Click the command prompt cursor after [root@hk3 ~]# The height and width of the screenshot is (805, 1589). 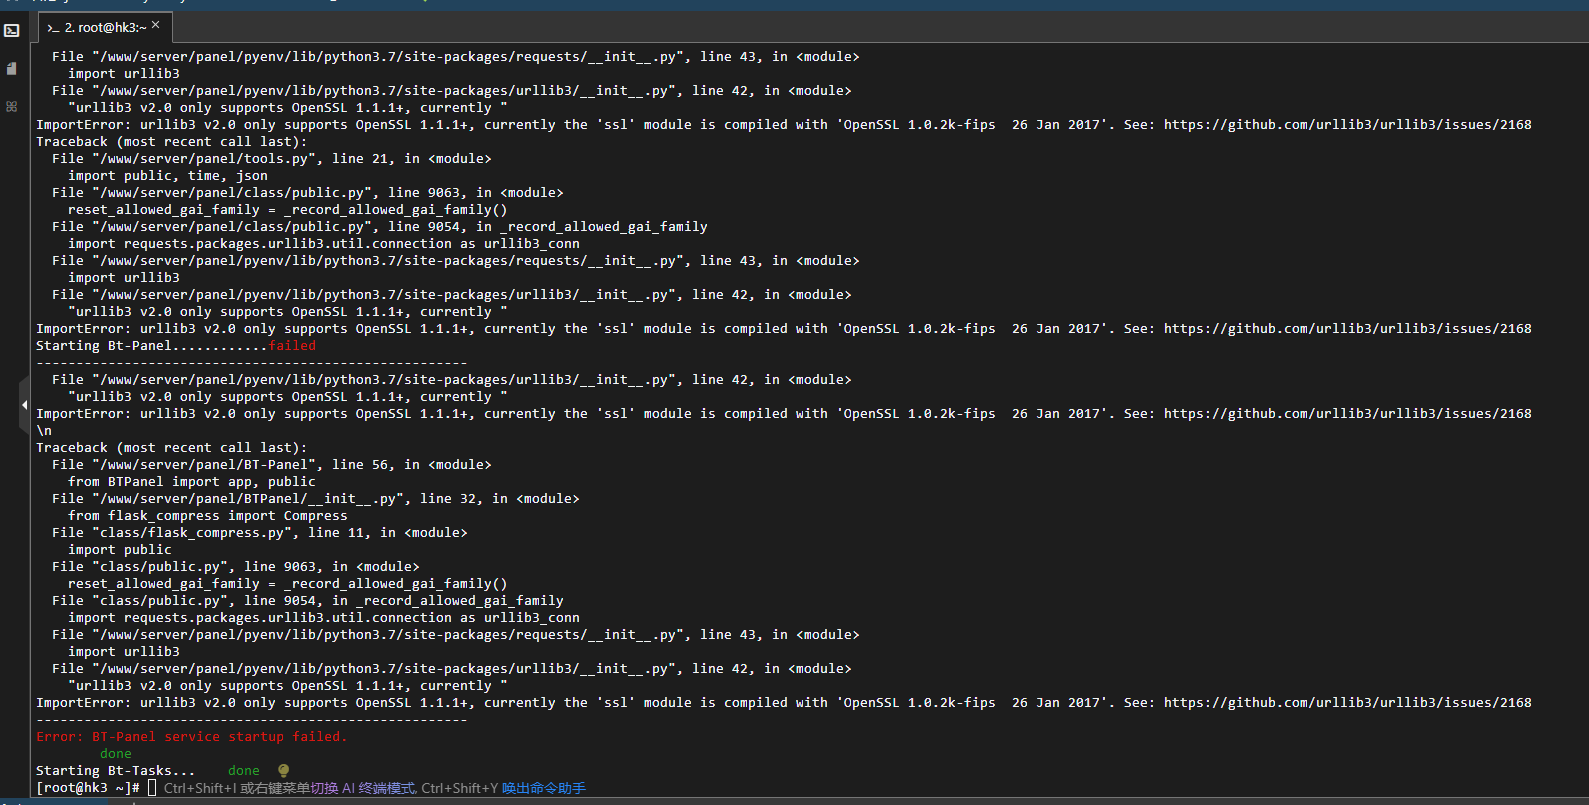click(152, 788)
